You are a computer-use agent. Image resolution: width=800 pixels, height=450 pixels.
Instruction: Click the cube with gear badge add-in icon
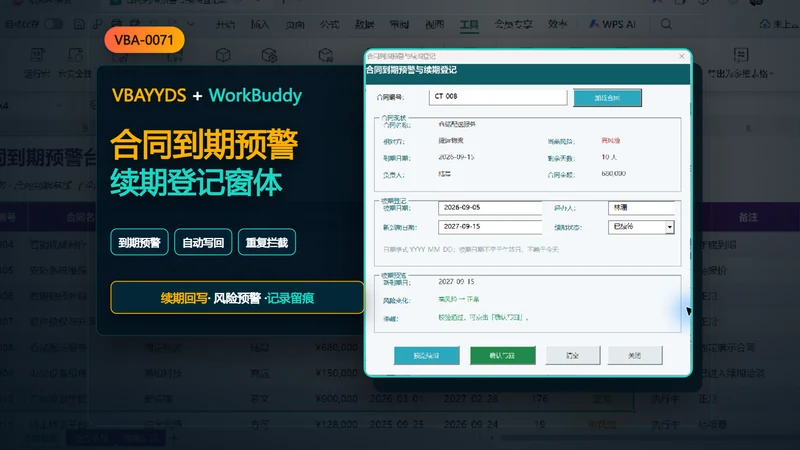(269, 55)
